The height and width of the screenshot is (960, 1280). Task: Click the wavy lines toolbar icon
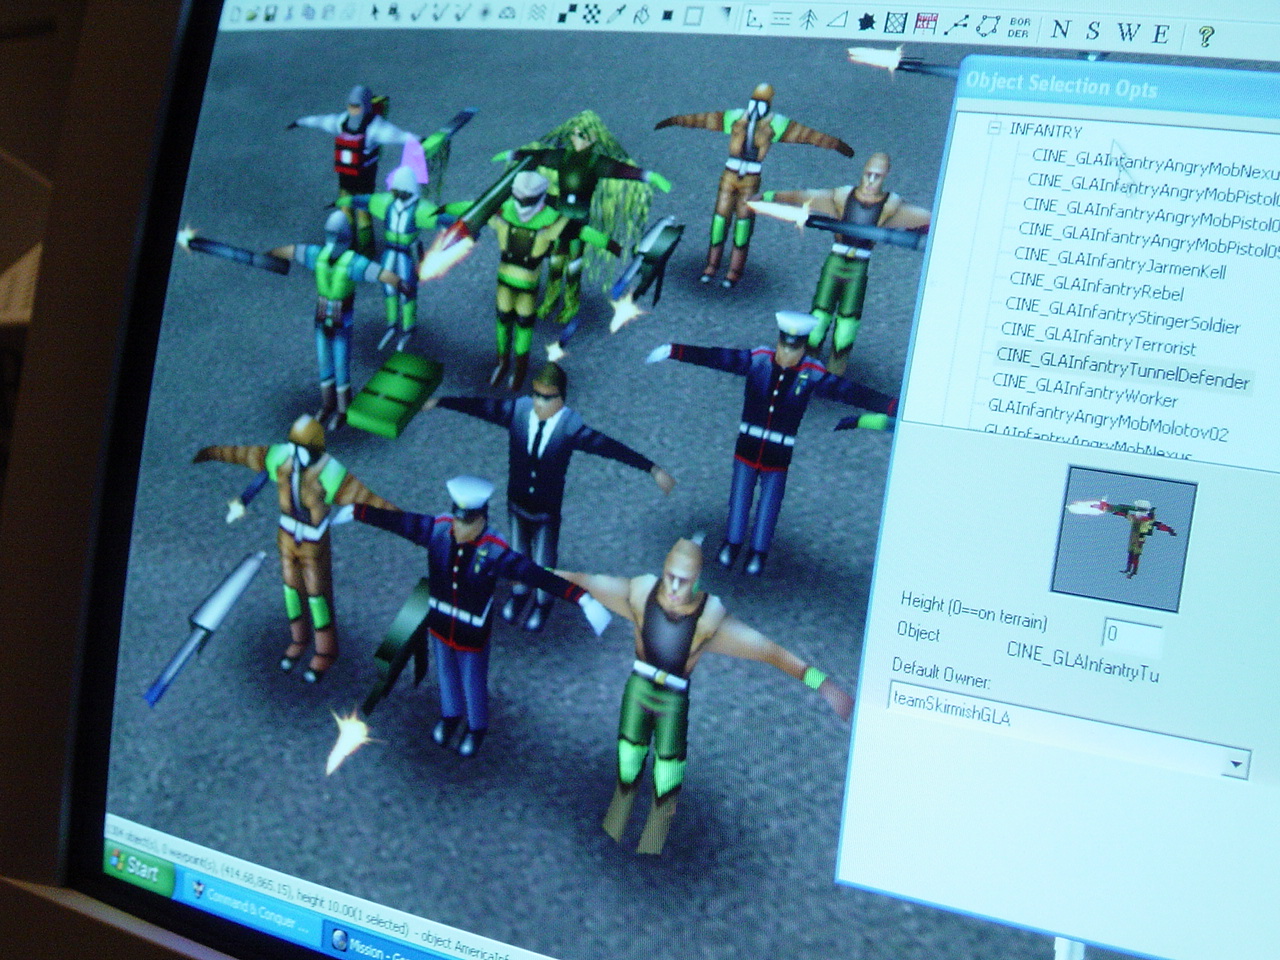538,14
